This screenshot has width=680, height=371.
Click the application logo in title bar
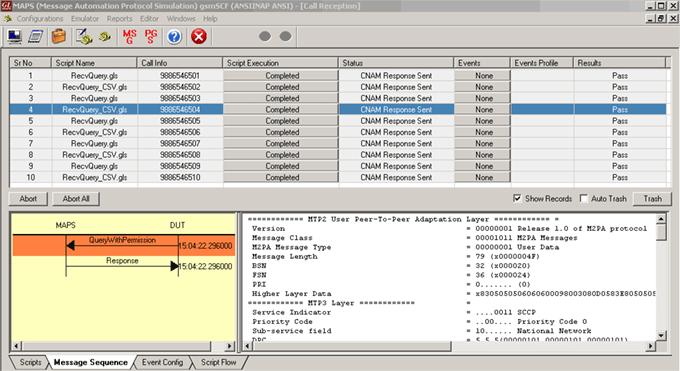(x=6, y=6)
